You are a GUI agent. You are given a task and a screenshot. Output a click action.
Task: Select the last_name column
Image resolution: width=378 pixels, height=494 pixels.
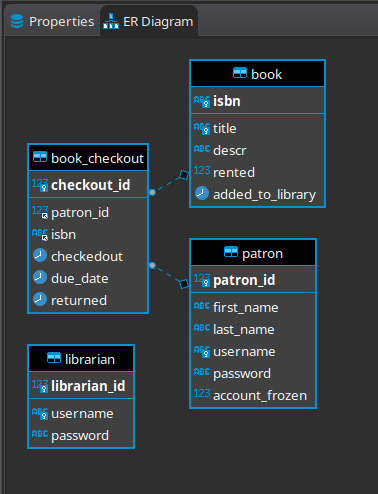[253, 329]
